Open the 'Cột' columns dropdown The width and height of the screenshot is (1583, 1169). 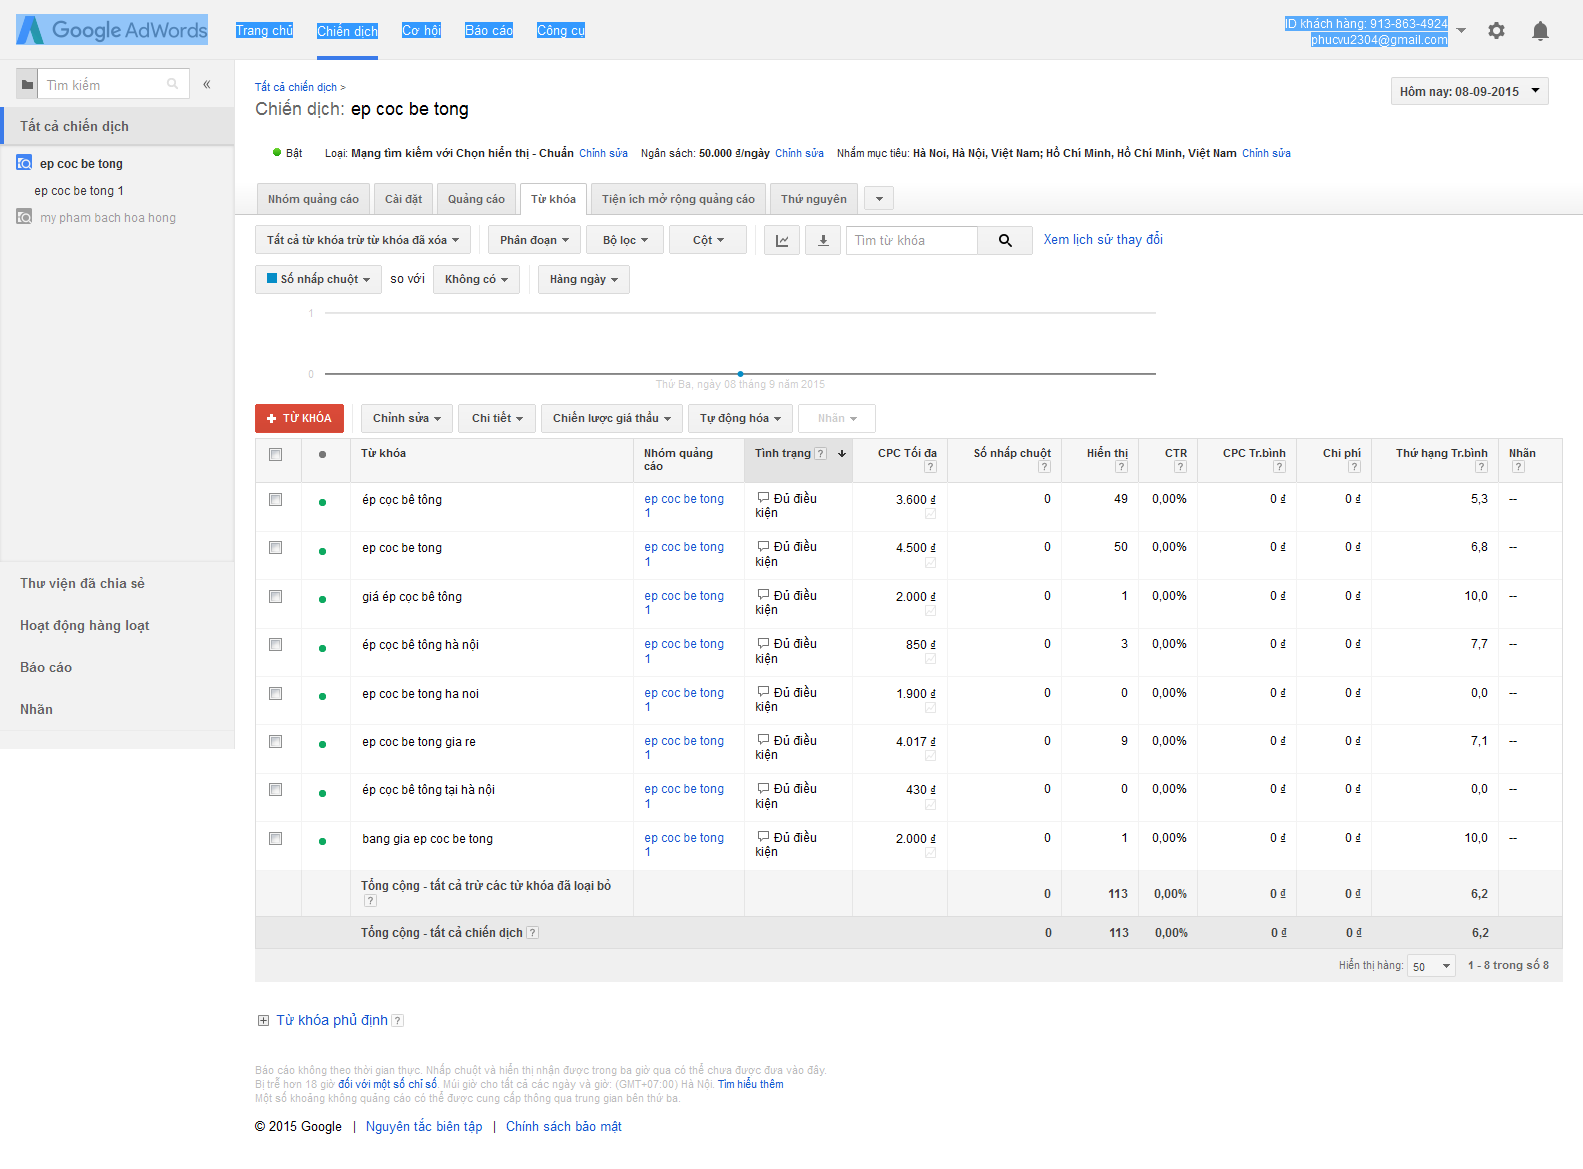(x=708, y=241)
